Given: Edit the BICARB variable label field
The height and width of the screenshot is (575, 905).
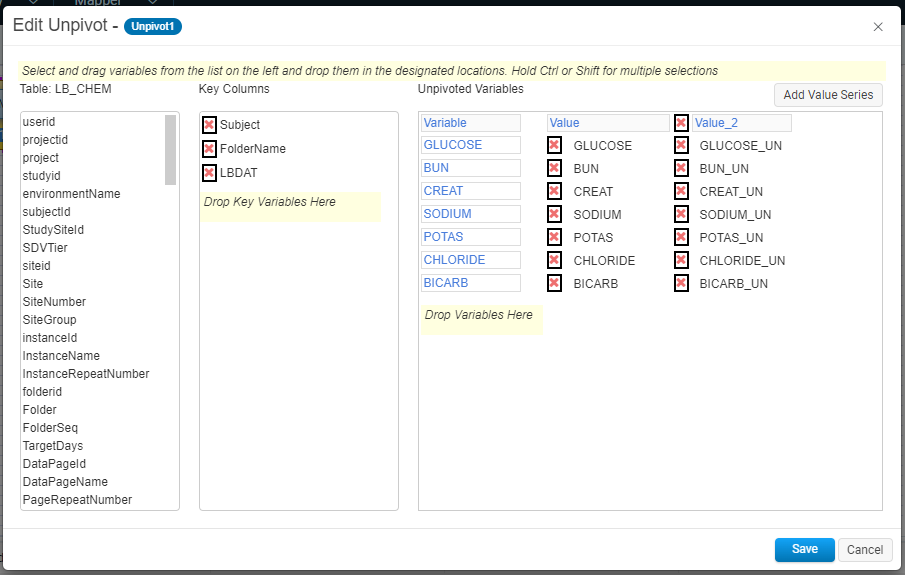Looking at the screenshot, I should tap(470, 283).
